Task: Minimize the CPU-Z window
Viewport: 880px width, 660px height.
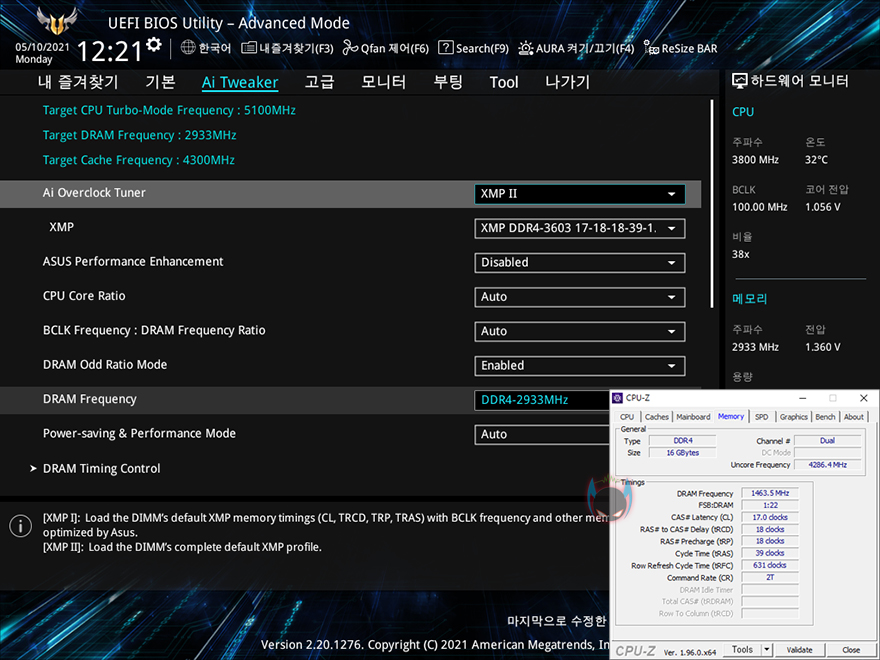Action: click(x=803, y=398)
